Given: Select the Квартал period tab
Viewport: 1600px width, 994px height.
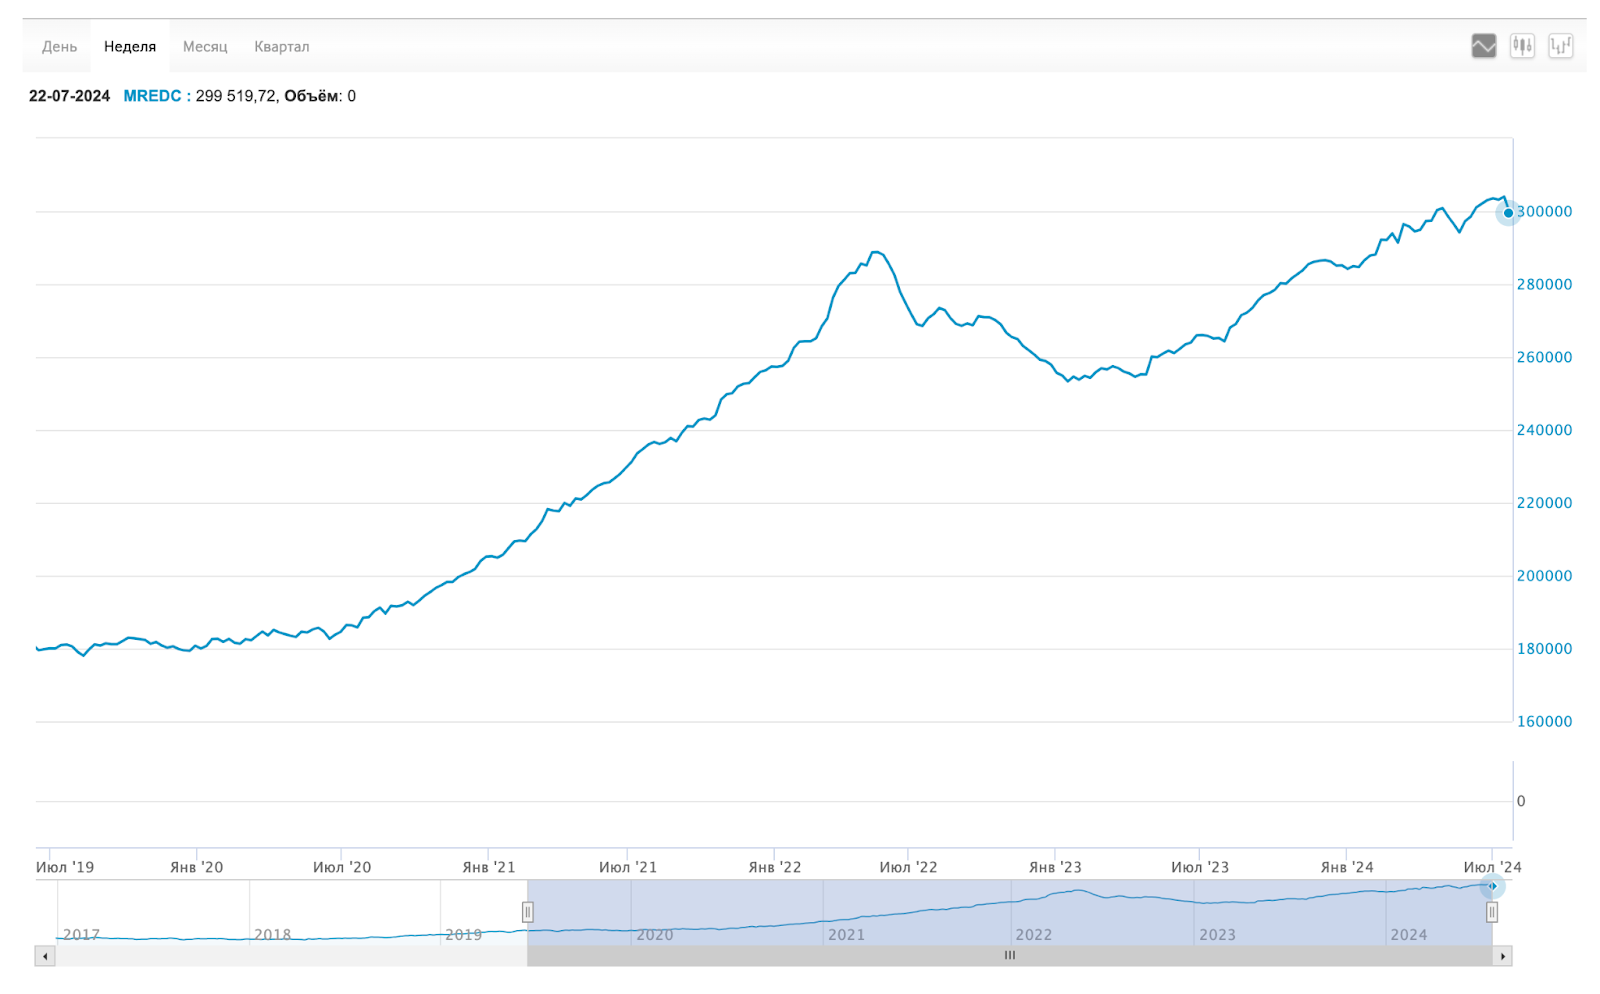Looking at the screenshot, I should point(282,47).
